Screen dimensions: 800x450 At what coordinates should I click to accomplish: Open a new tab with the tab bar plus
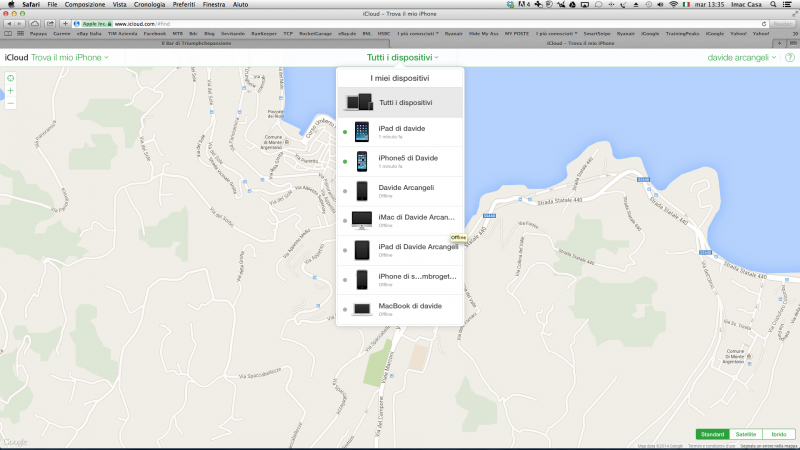point(779,43)
